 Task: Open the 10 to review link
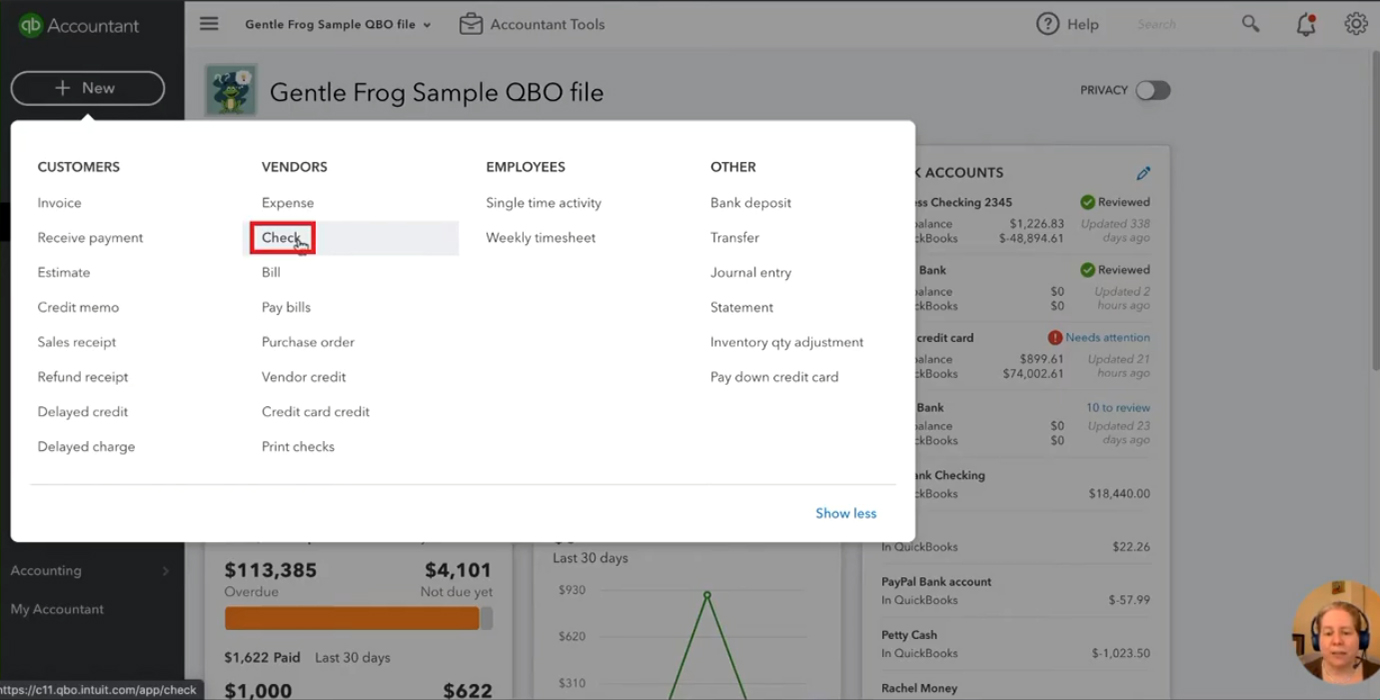(1118, 408)
